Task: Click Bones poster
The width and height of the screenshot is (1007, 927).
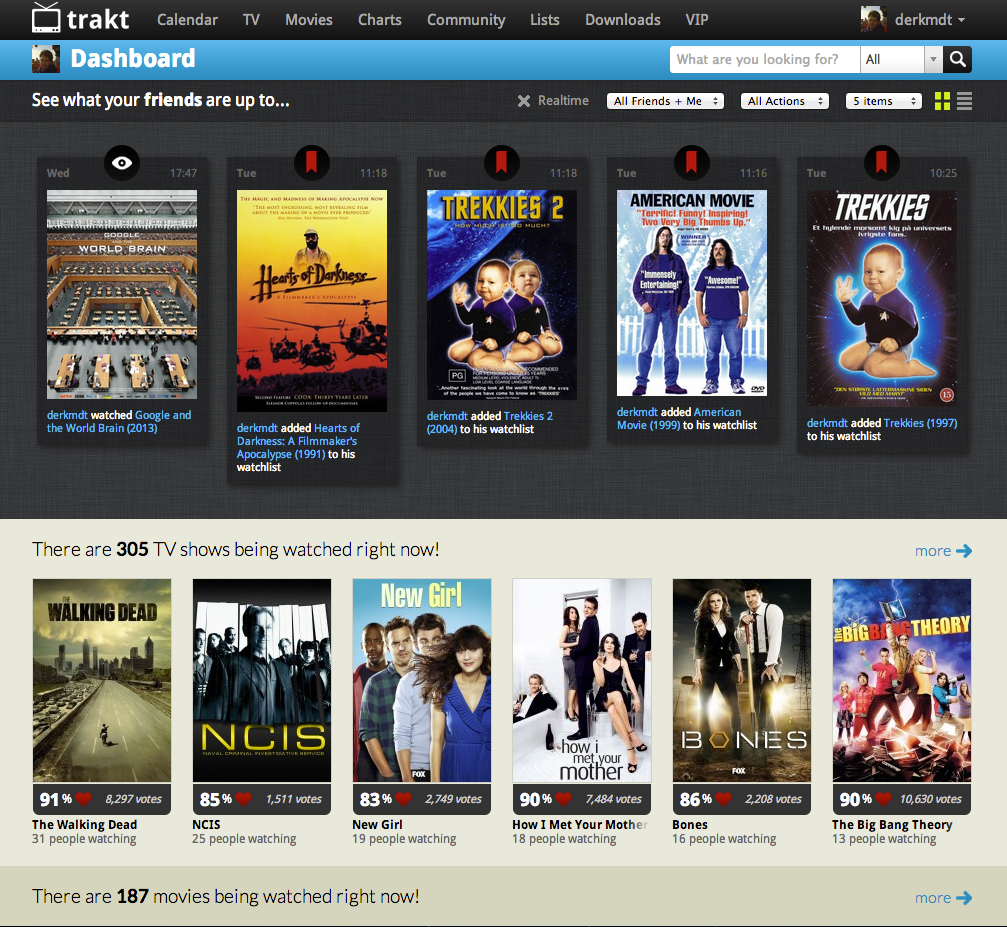Action: pos(742,680)
